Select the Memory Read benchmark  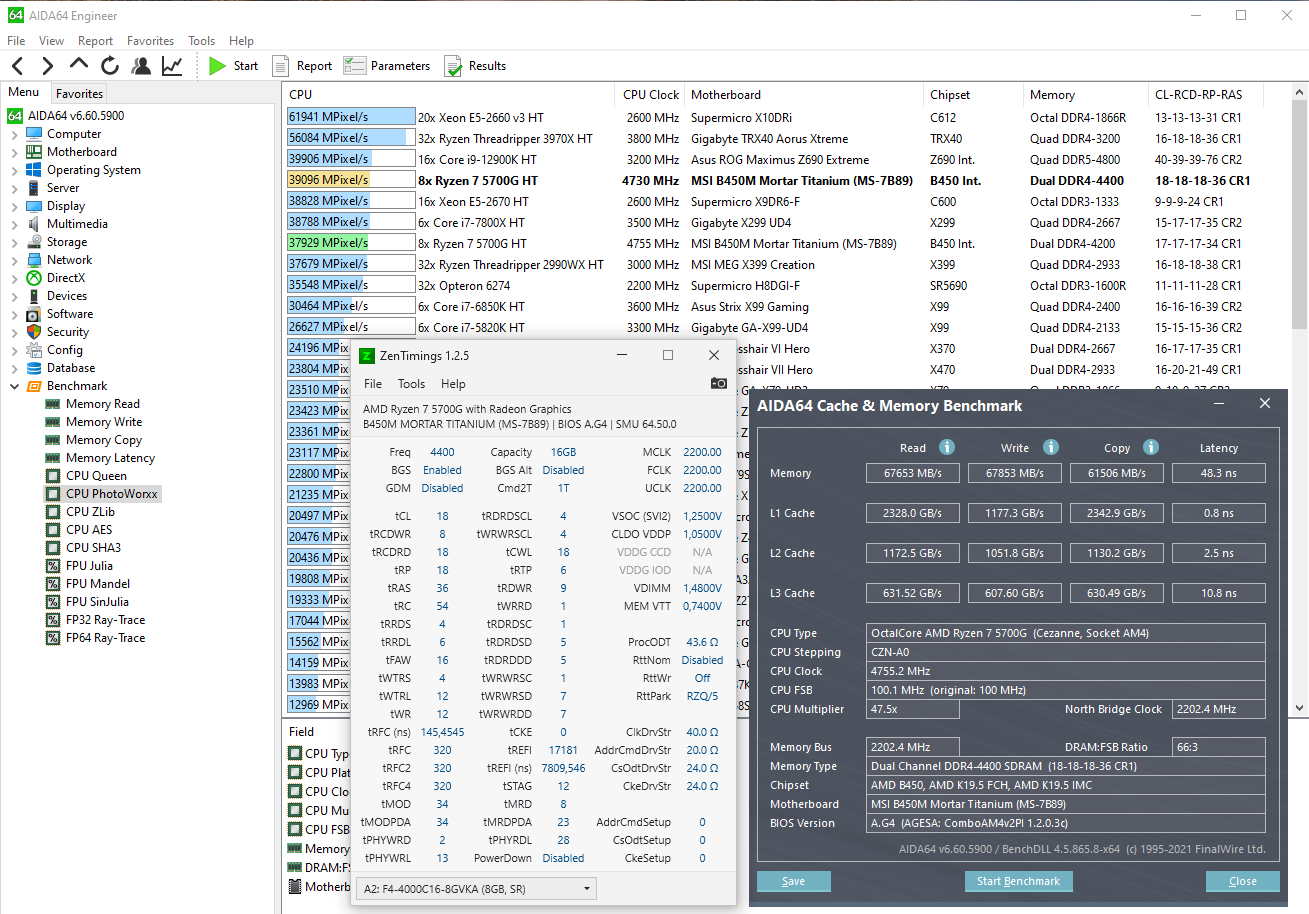pos(102,404)
